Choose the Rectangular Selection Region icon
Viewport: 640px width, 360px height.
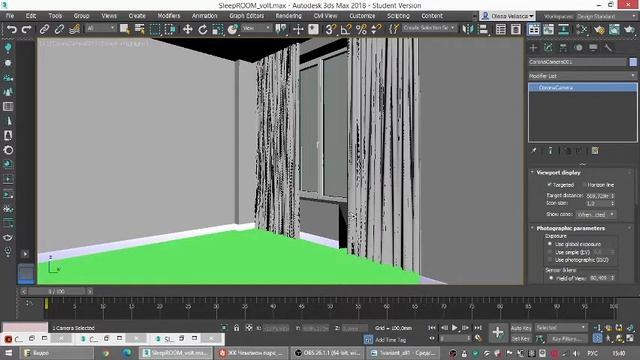155,29
